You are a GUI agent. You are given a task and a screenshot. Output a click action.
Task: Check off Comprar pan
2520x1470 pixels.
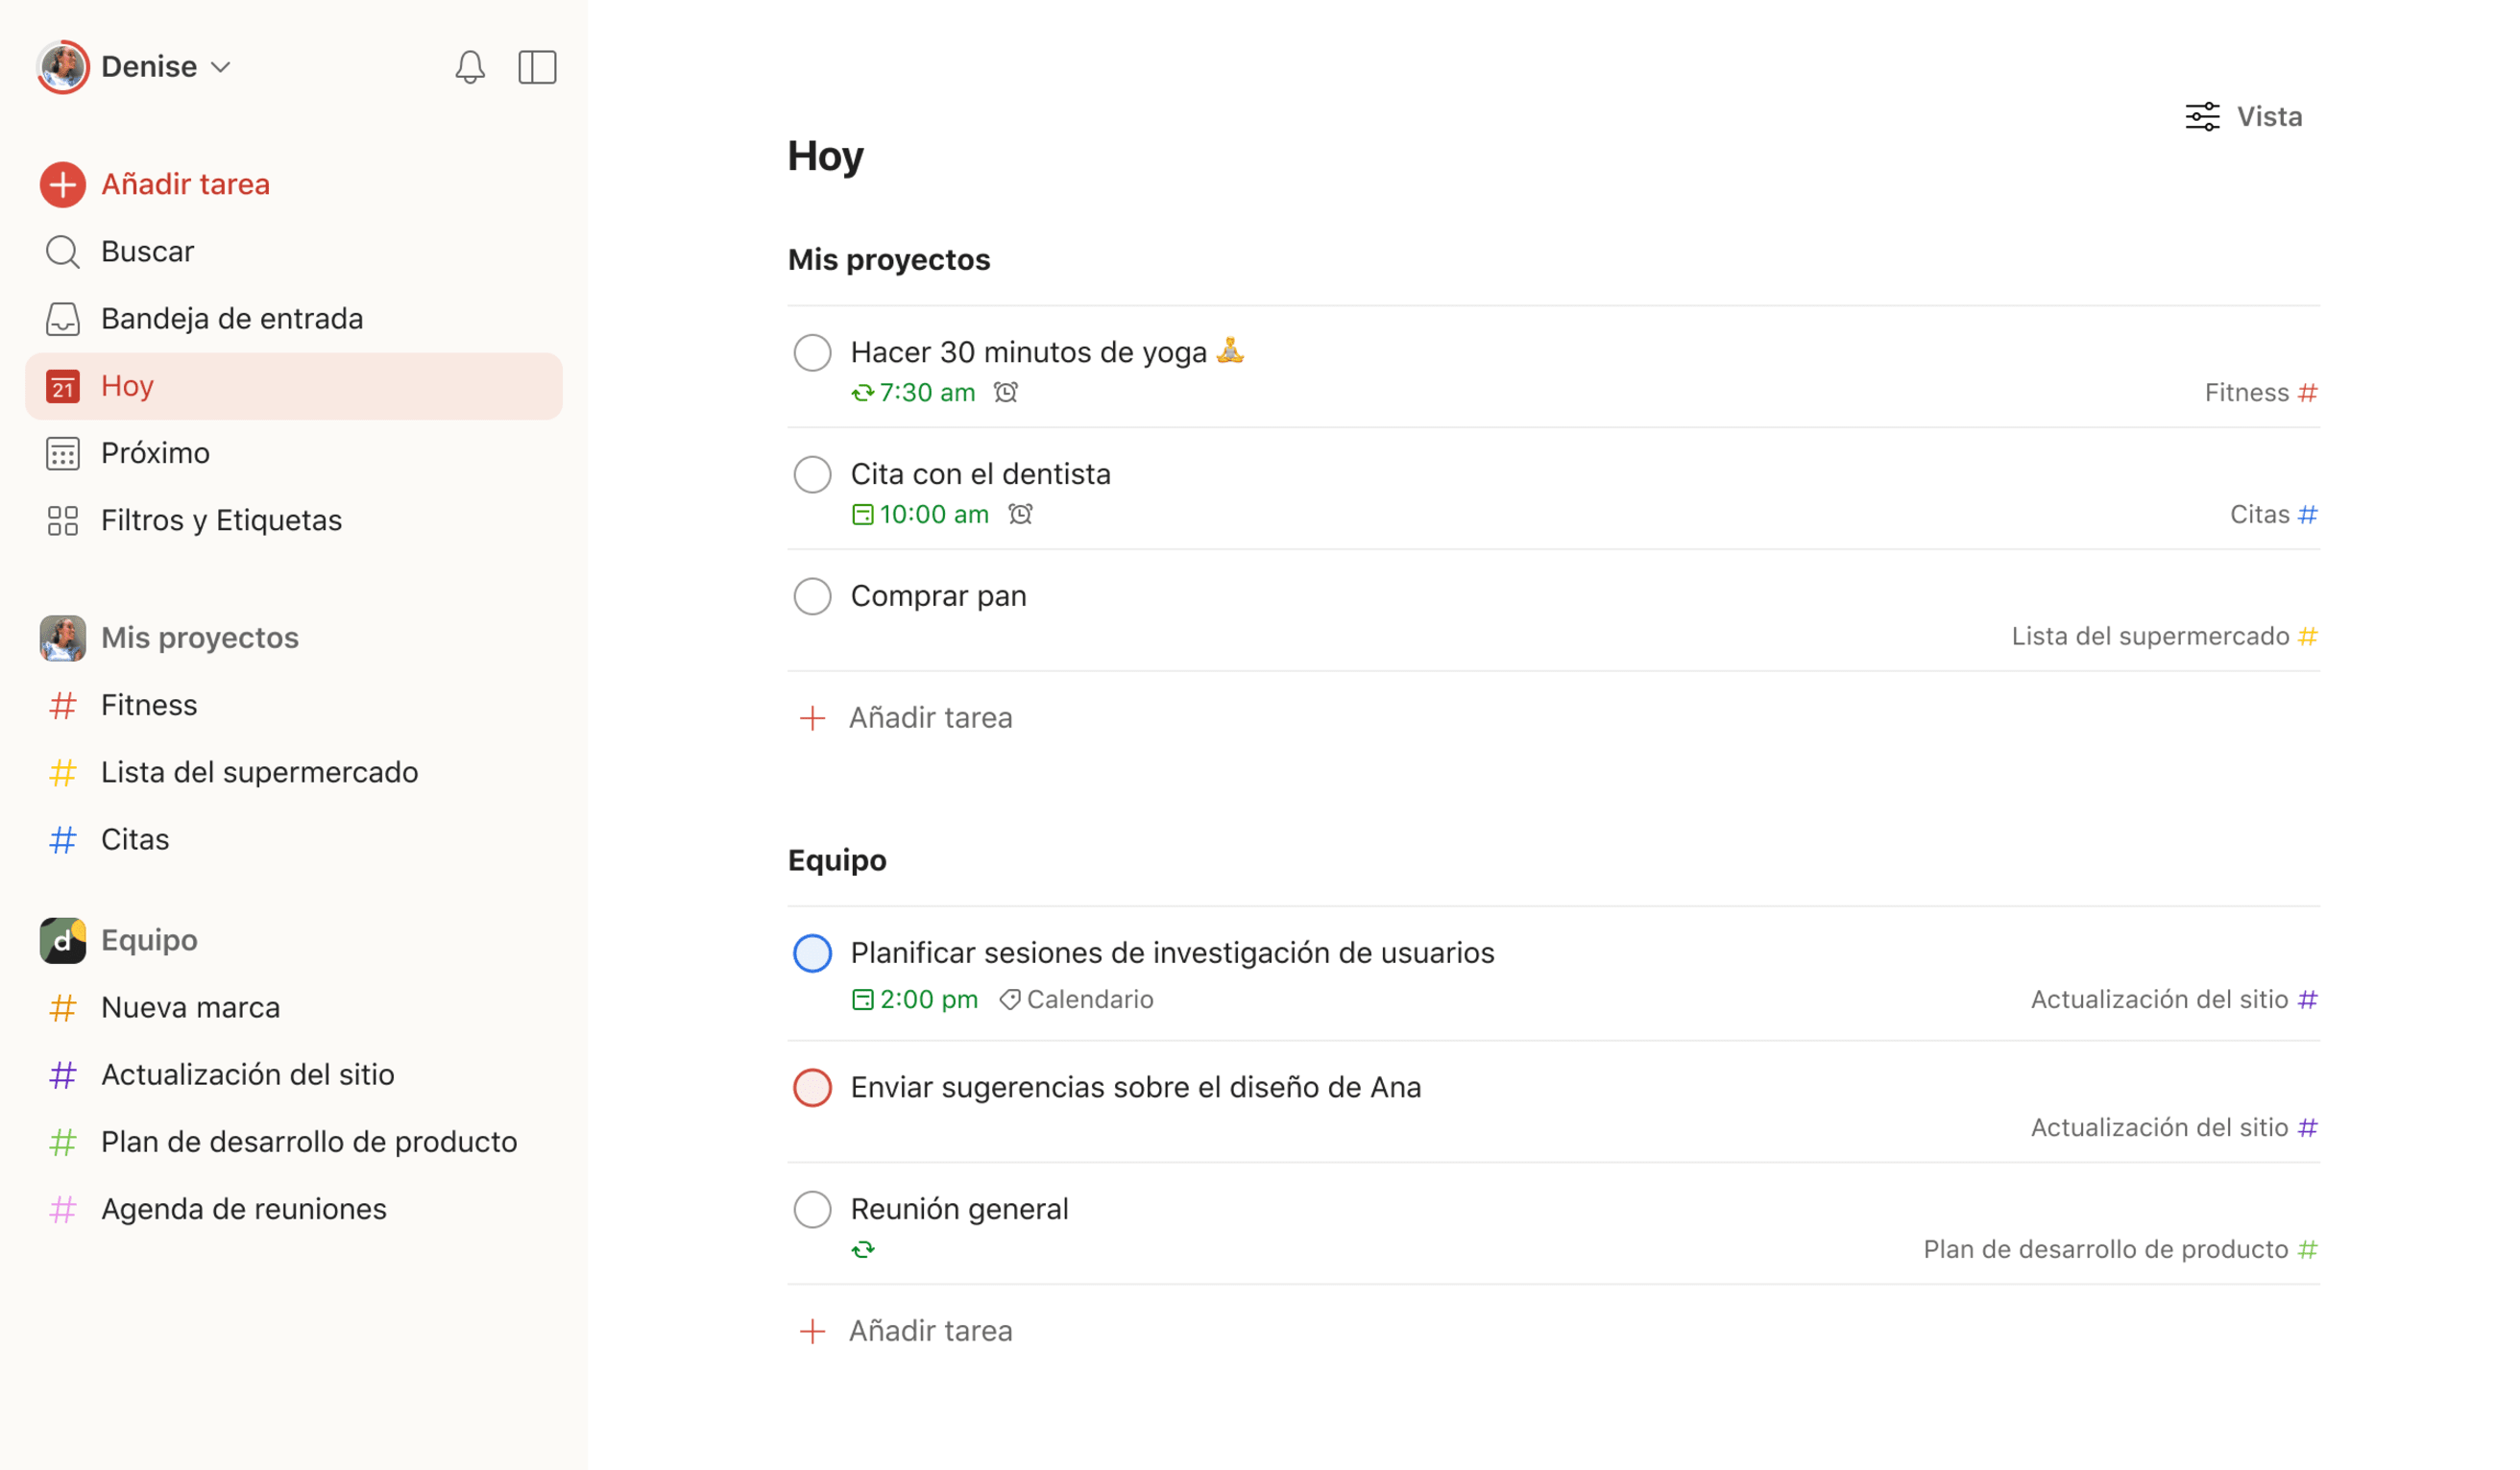coord(812,596)
